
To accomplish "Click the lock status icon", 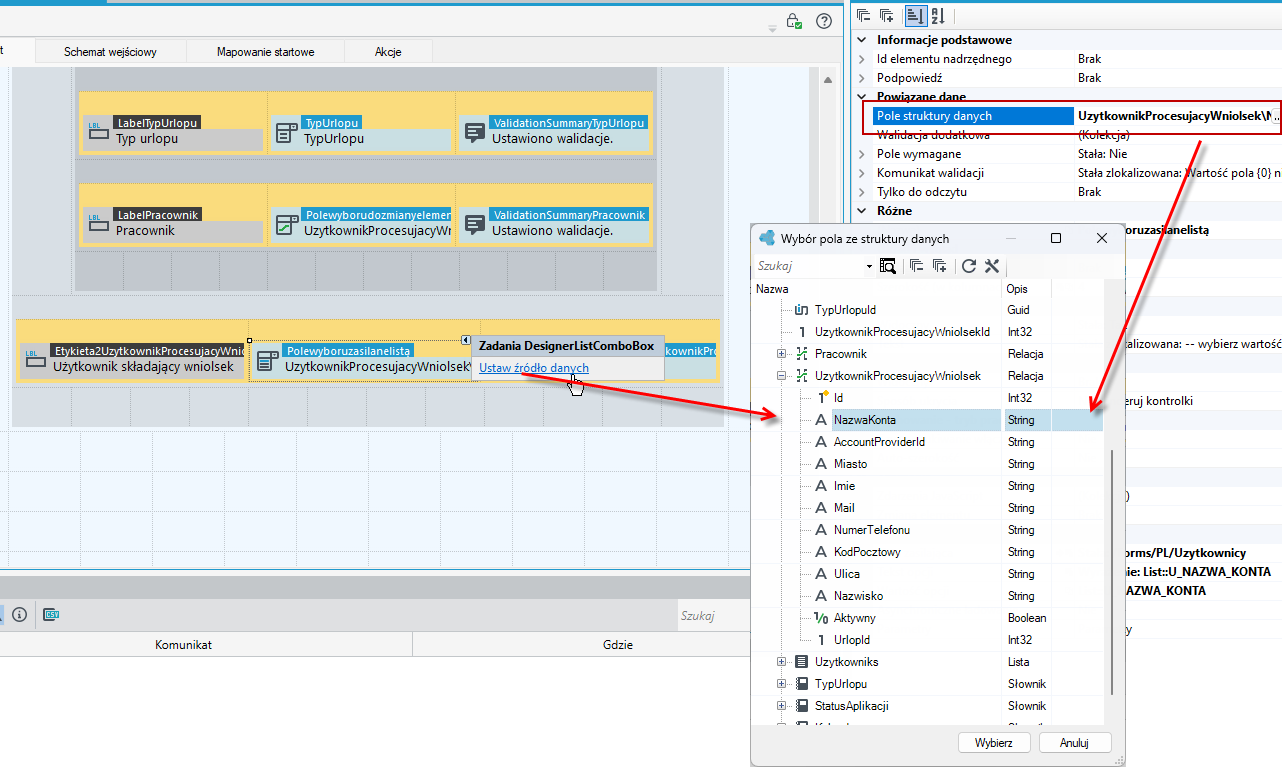I will 794,21.
